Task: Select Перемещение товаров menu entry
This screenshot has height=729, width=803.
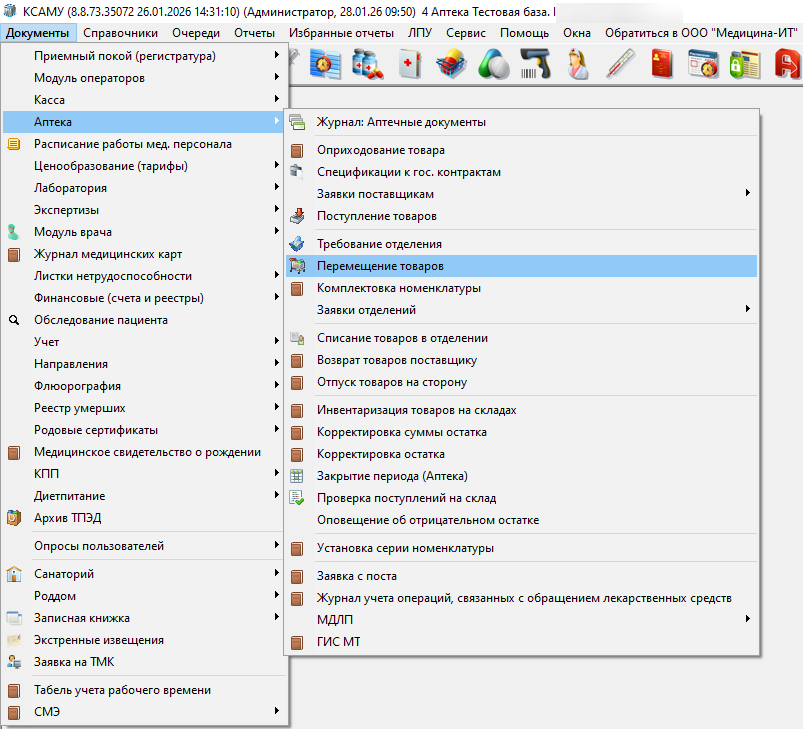Action: (380, 266)
